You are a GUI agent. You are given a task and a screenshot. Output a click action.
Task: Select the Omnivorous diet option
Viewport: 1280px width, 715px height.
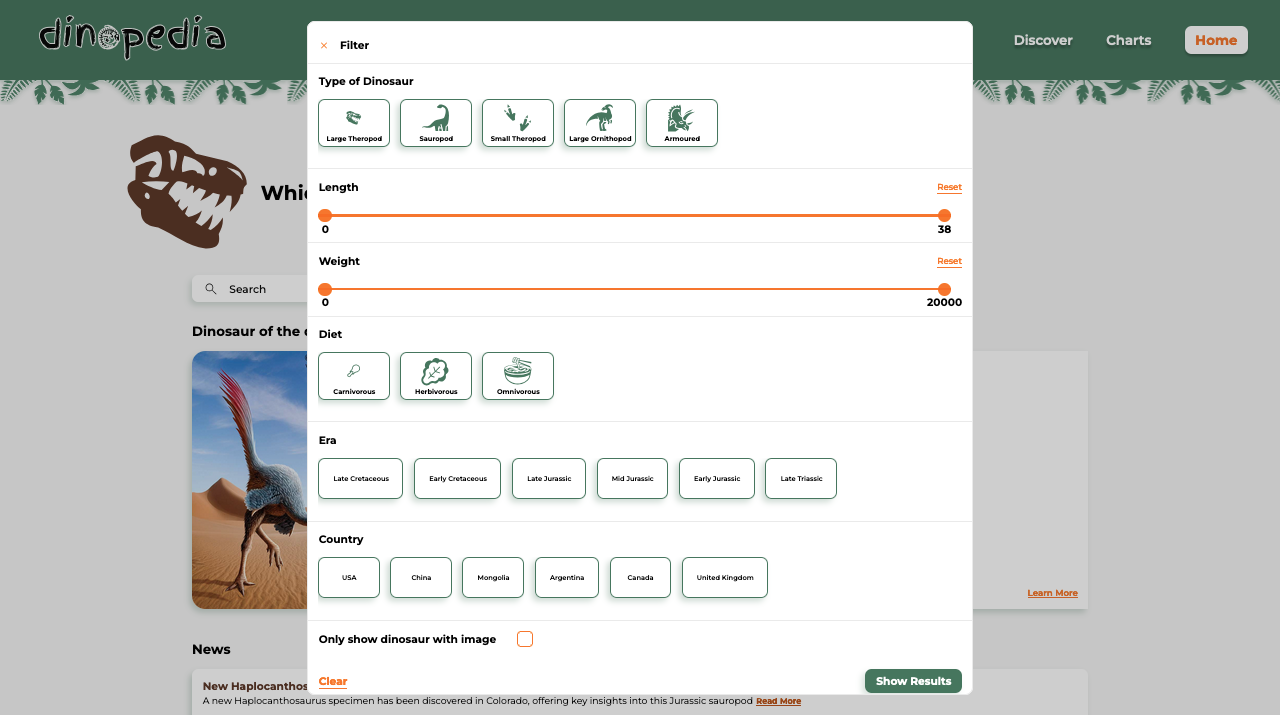(518, 376)
